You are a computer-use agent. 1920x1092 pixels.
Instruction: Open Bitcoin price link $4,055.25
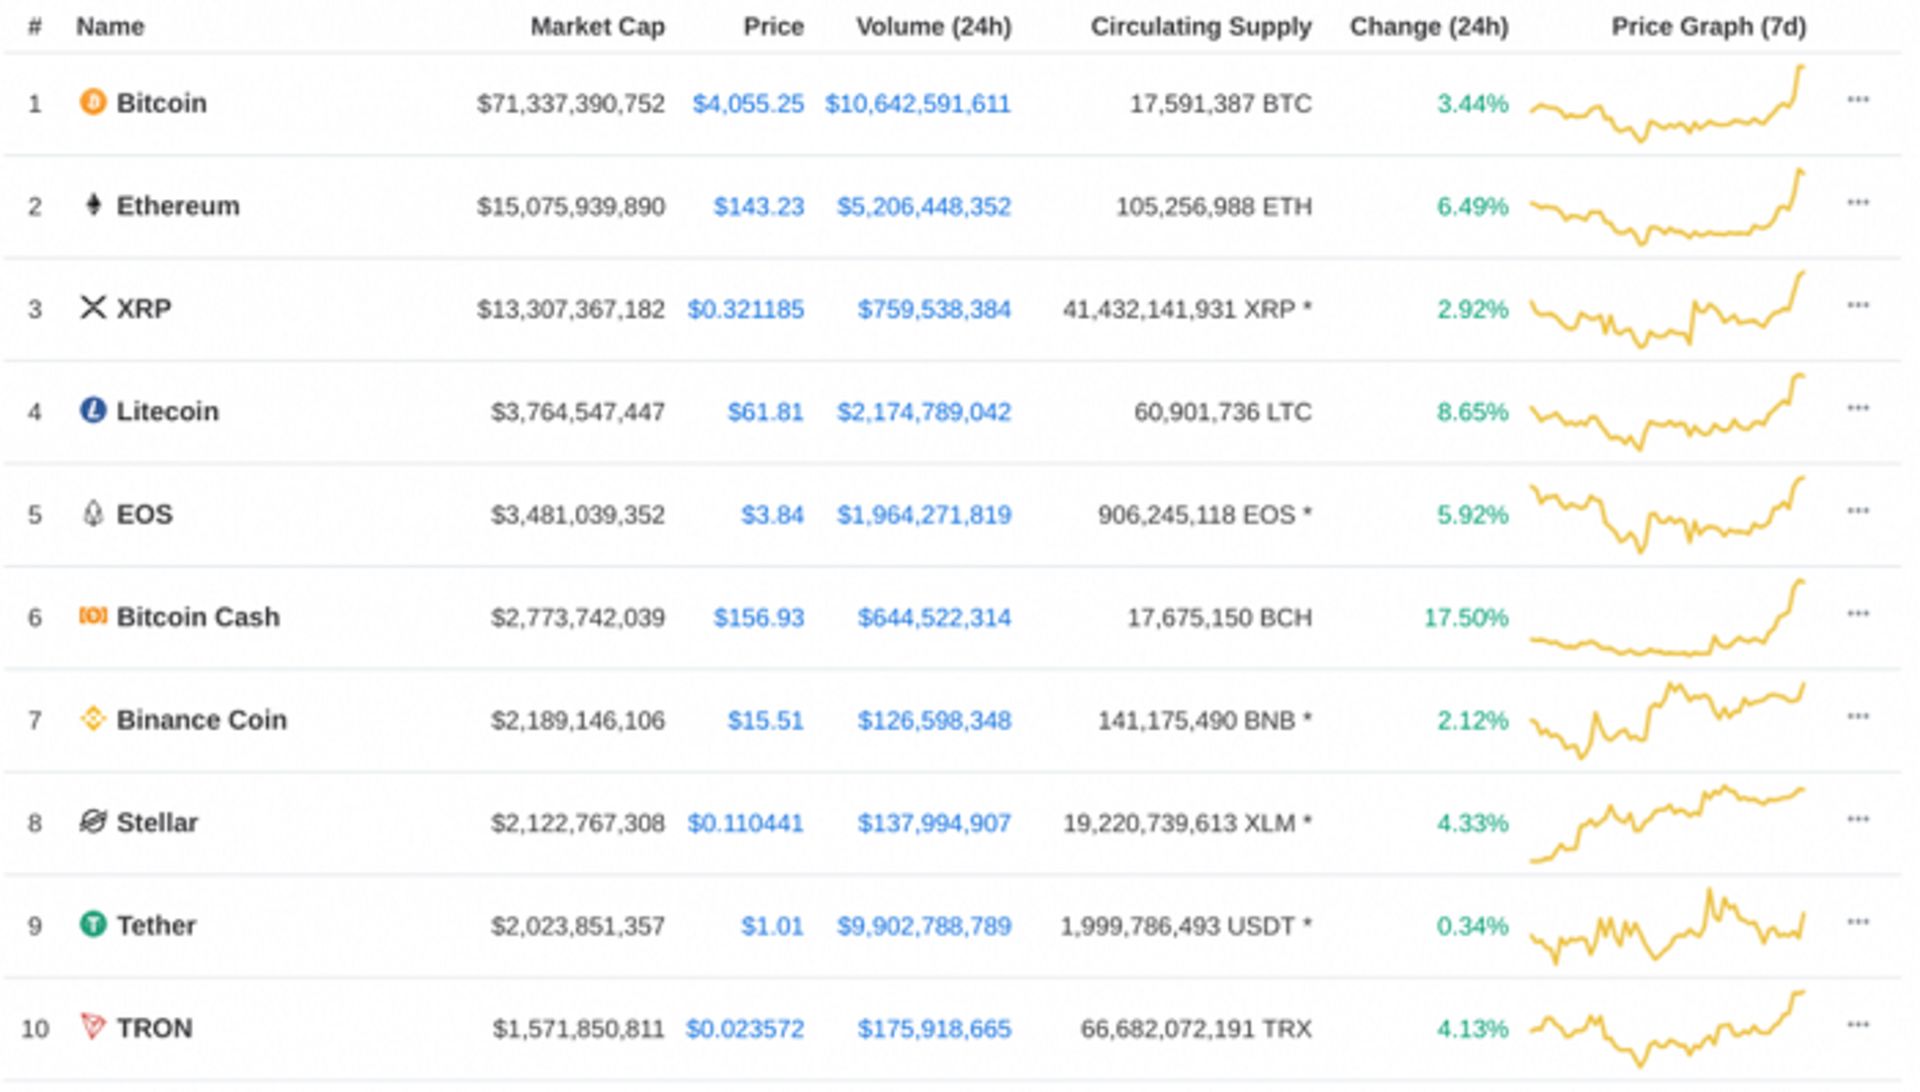(747, 104)
